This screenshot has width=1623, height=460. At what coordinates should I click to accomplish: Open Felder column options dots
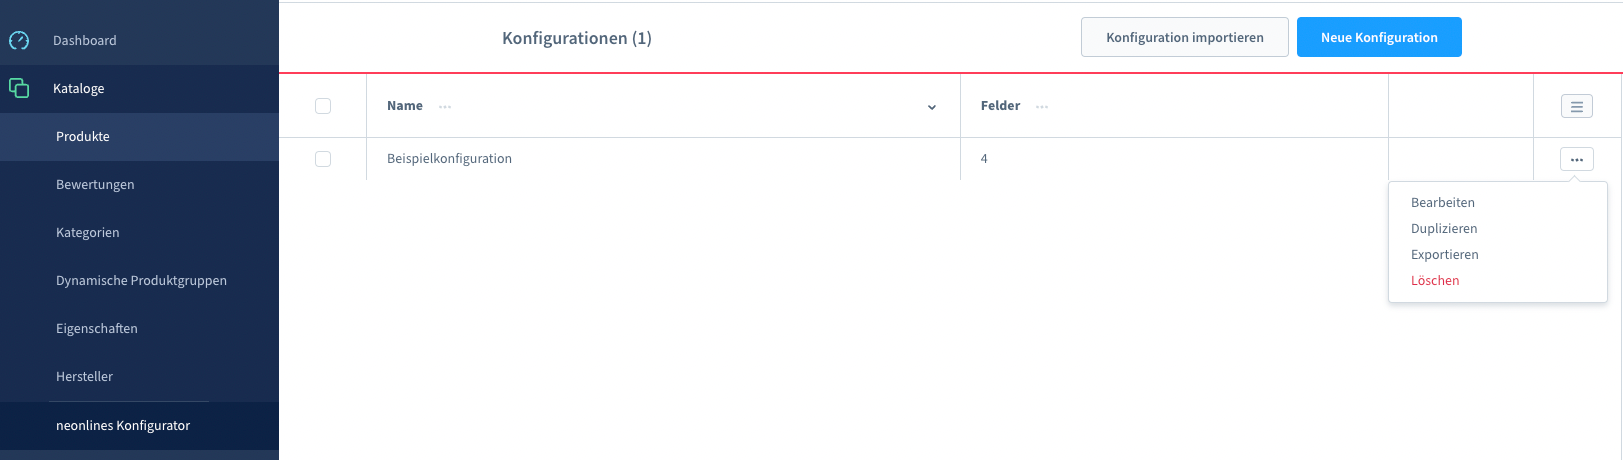(1042, 107)
